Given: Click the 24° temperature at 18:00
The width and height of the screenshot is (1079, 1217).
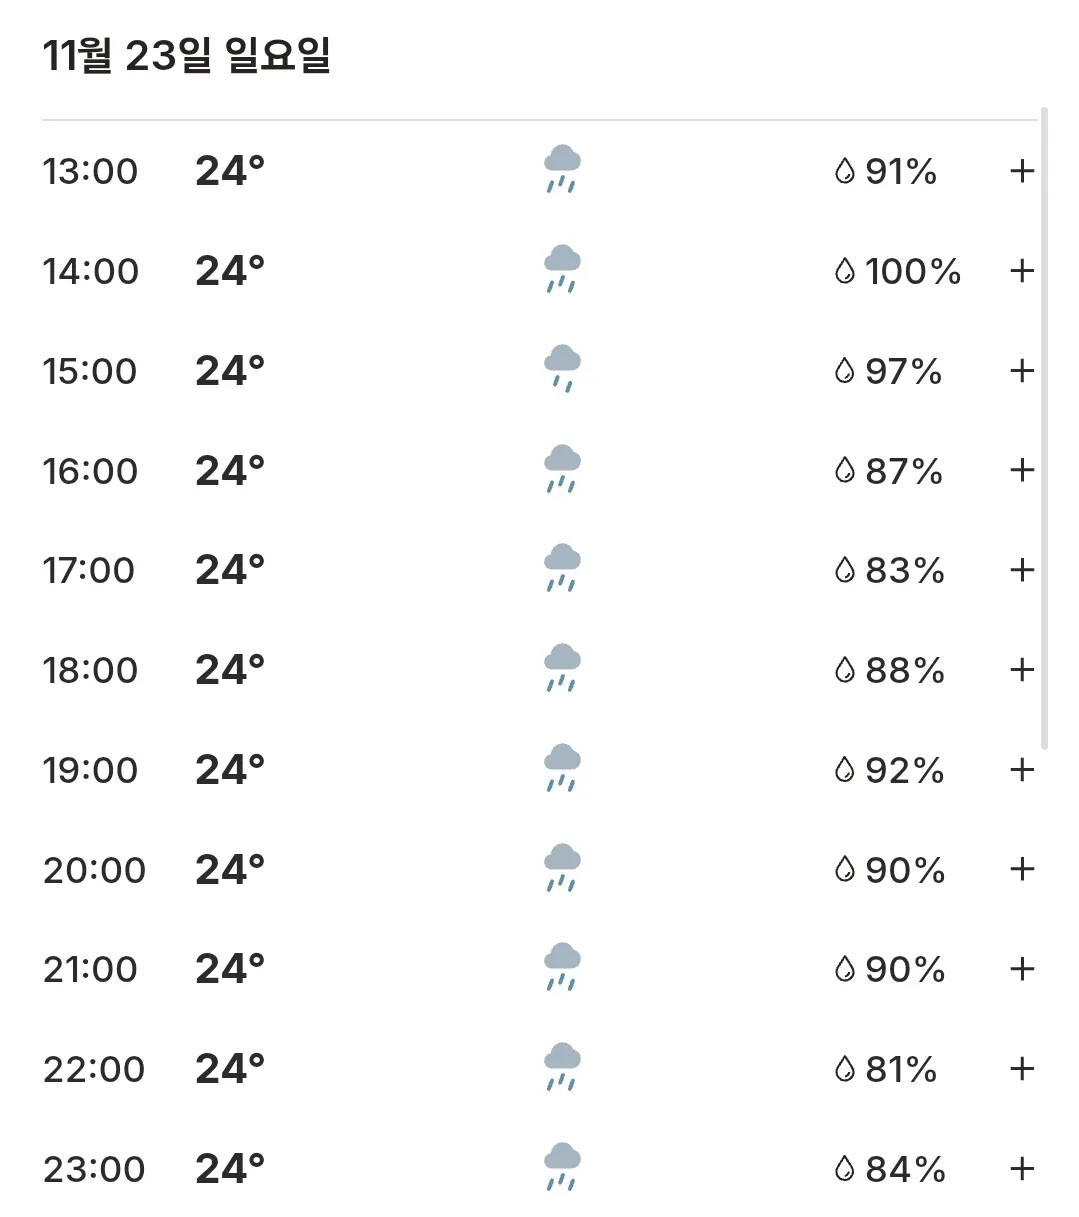Looking at the screenshot, I should click(230, 670).
